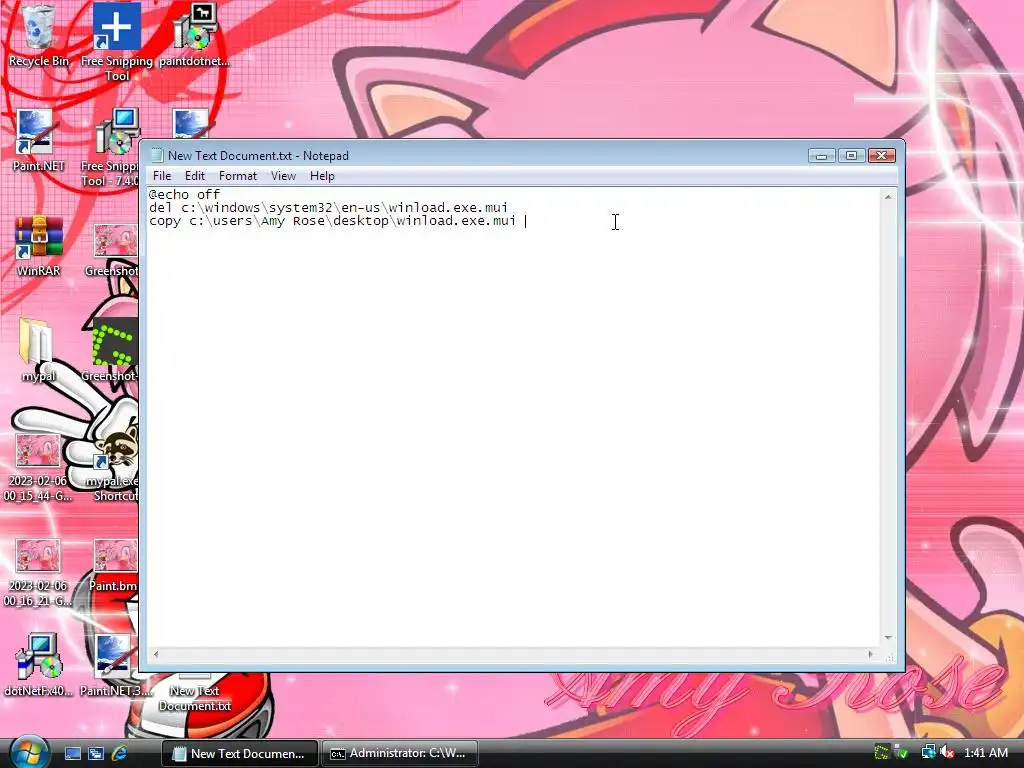Image resolution: width=1024 pixels, height=768 pixels.
Task: Open the mypal folder on desktop
Action: coord(39,350)
